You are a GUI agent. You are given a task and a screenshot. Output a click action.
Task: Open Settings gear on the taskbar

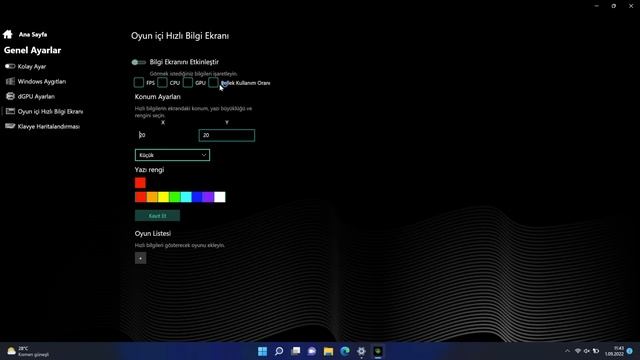[361, 351]
